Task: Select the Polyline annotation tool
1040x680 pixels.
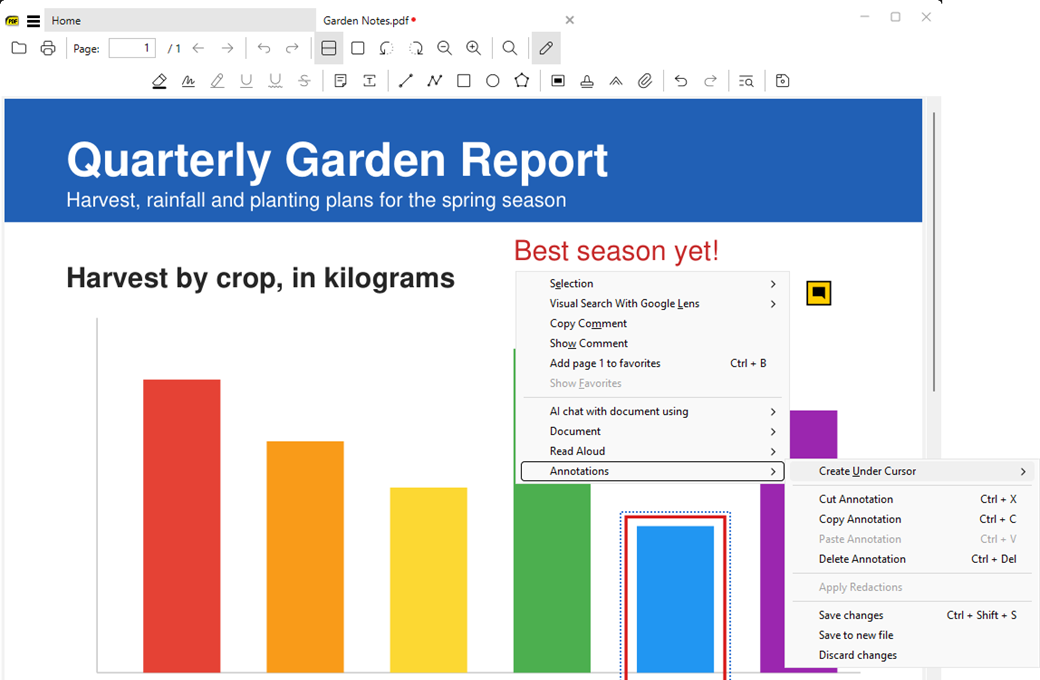Action: (434, 81)
